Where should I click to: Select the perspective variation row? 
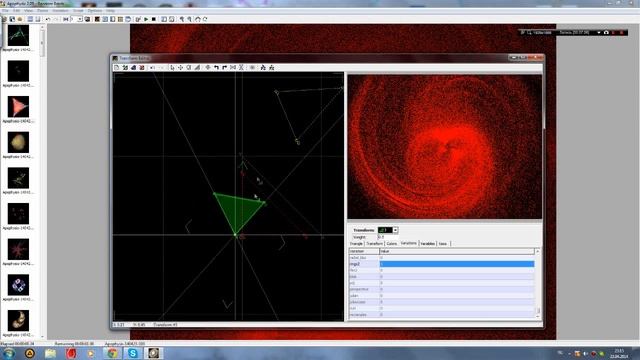pyautogui.click(x=442, y=289)
